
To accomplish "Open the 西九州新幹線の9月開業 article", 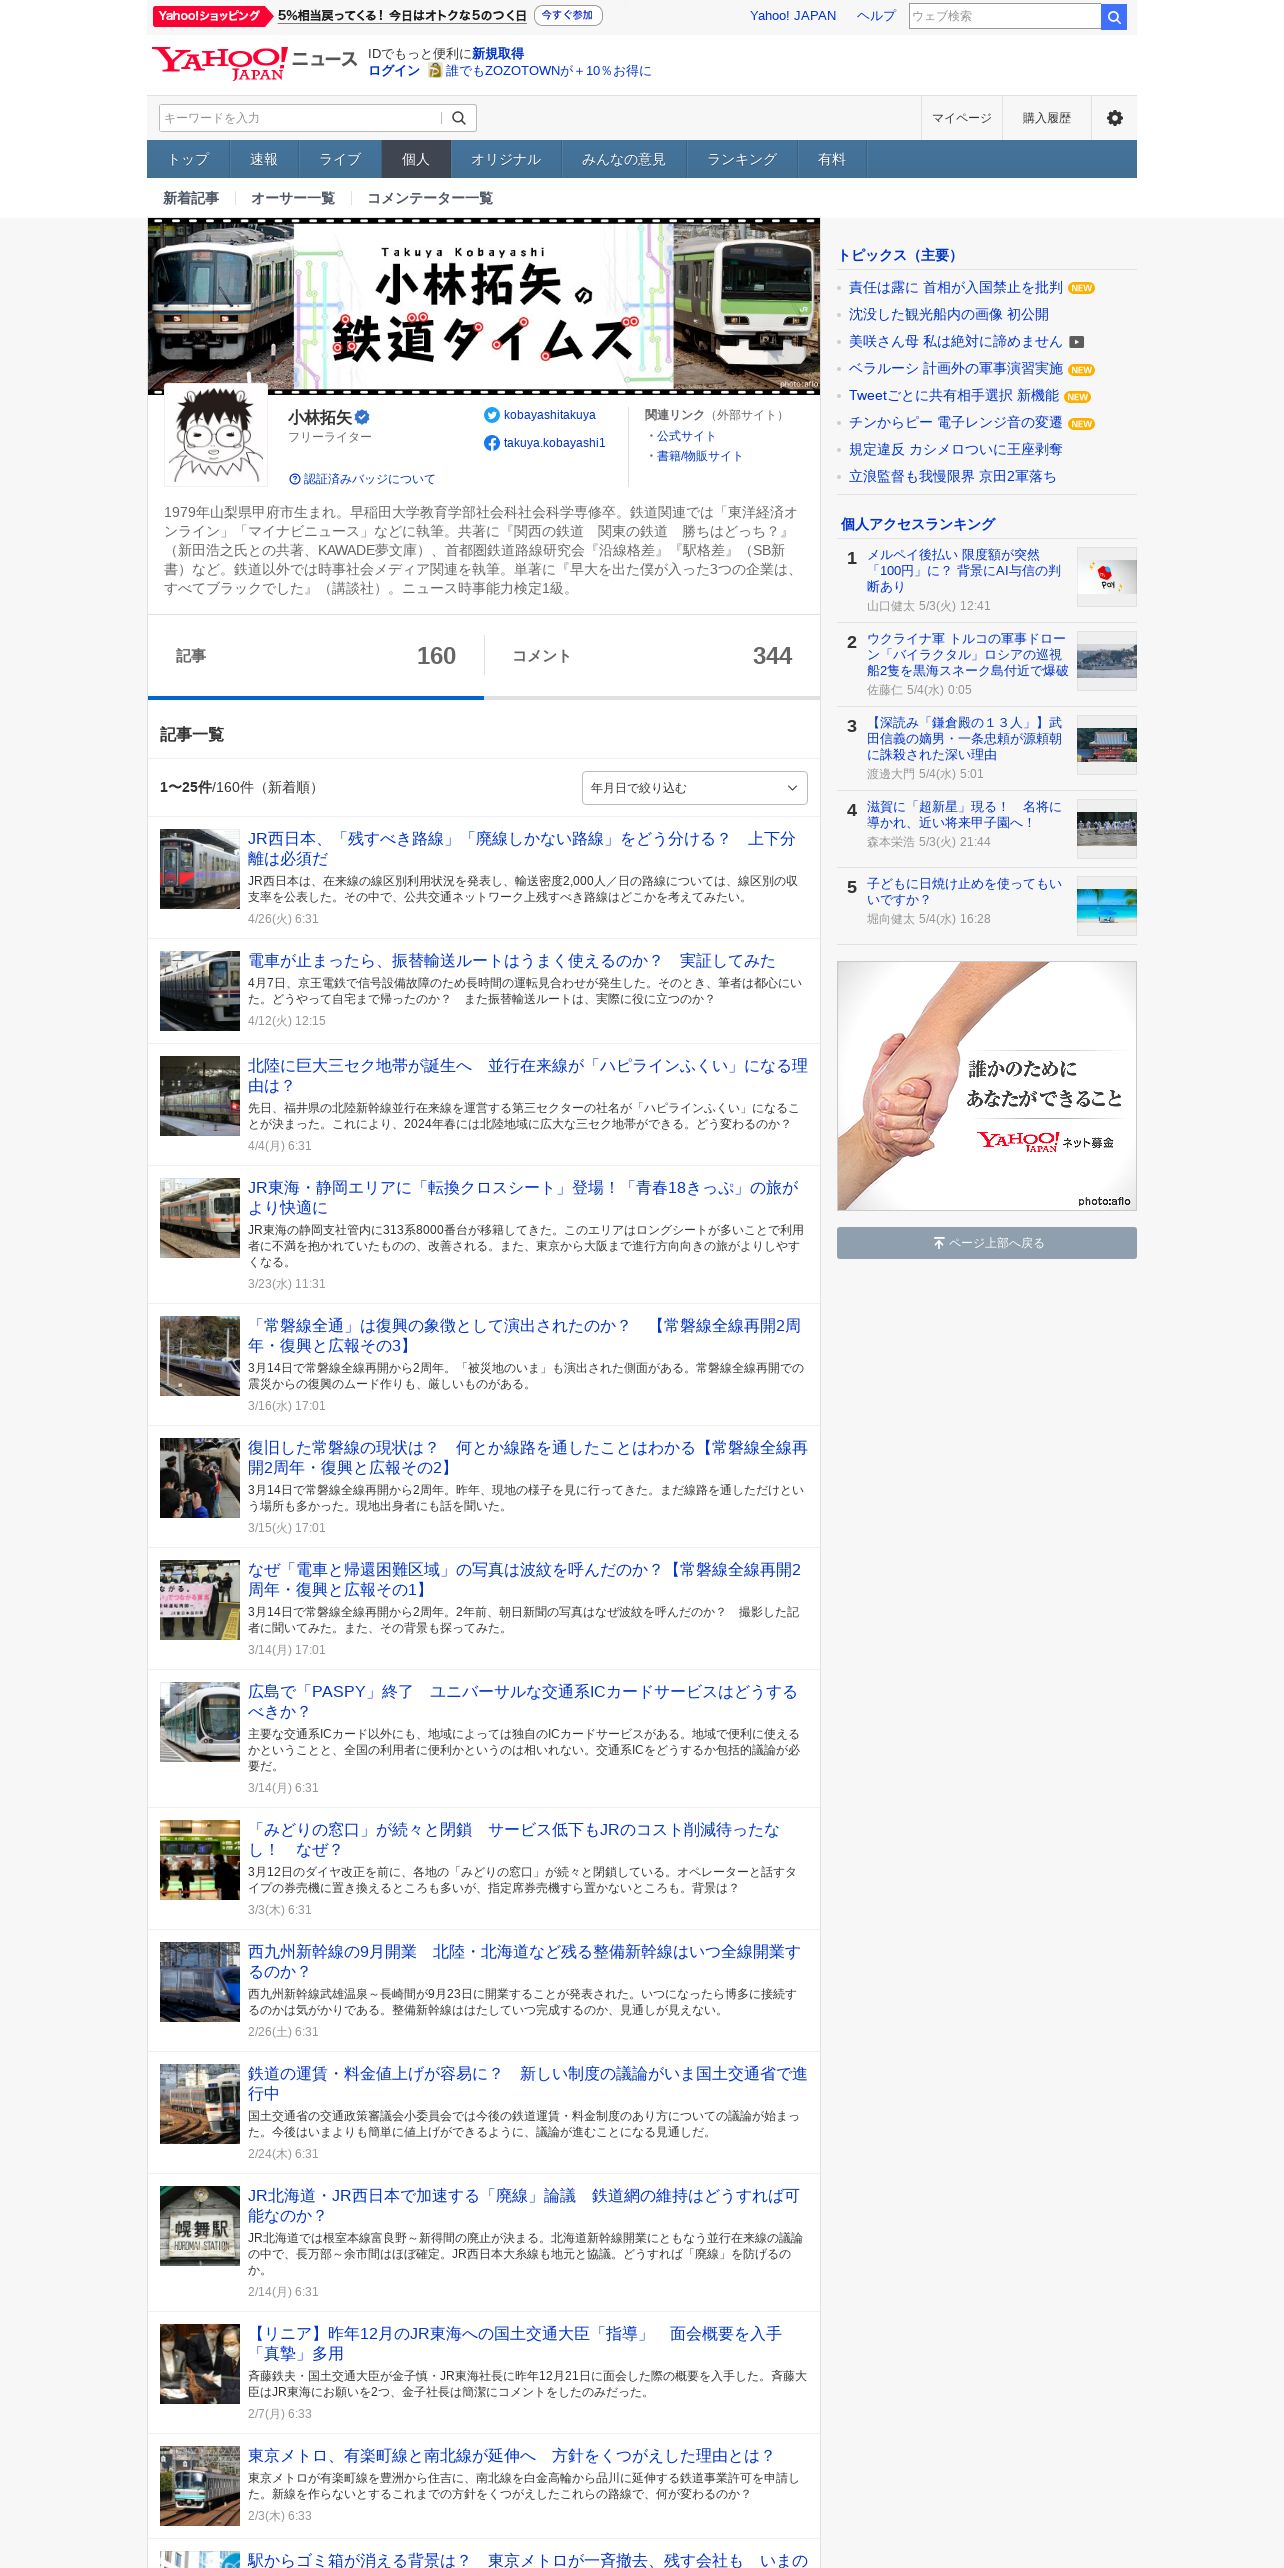I will (x=524, y=1961).
